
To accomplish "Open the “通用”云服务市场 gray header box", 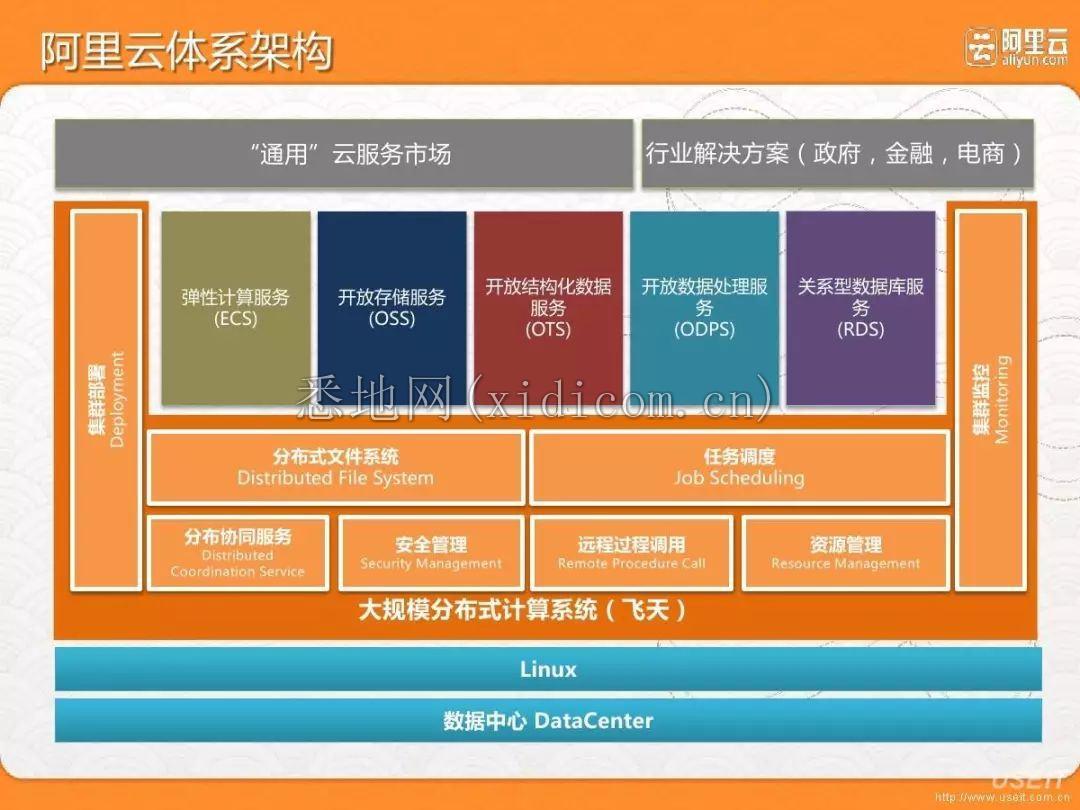I will [344, 153].
